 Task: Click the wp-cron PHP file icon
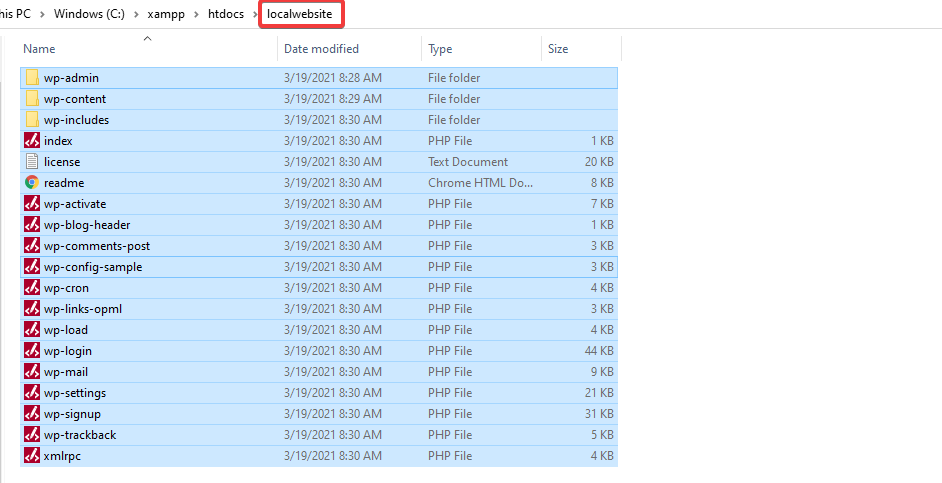(32, 288)
